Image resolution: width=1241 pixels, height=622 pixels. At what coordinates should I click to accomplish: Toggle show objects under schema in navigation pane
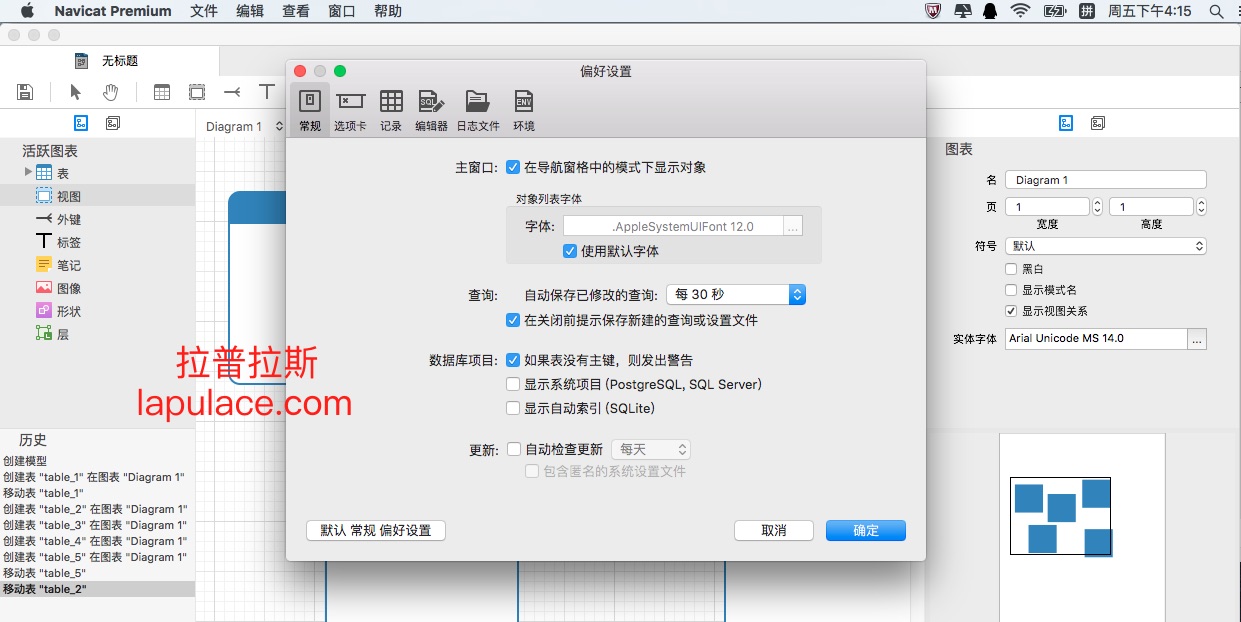pos(513,167)
